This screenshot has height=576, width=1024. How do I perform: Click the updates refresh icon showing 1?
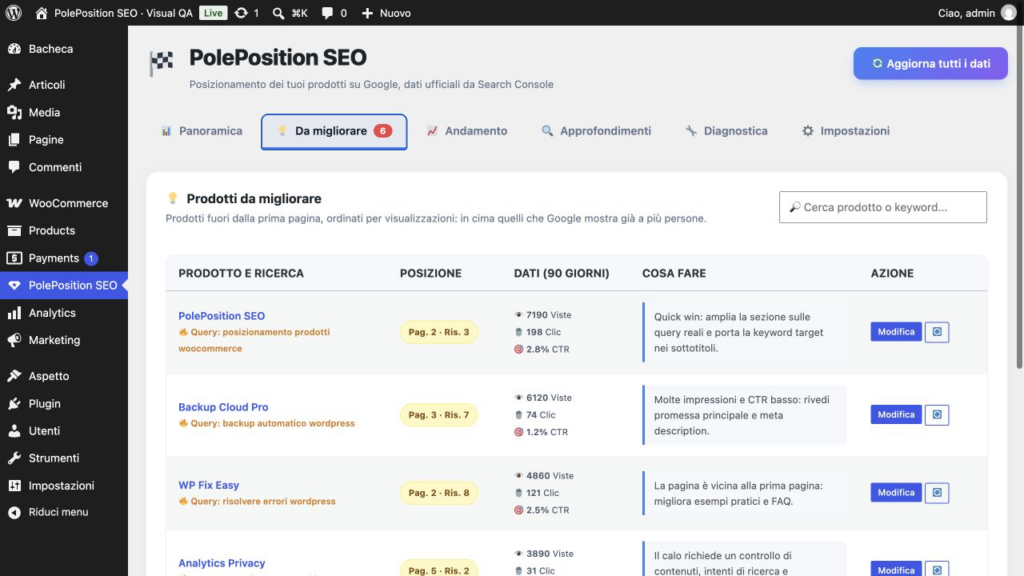246,13
